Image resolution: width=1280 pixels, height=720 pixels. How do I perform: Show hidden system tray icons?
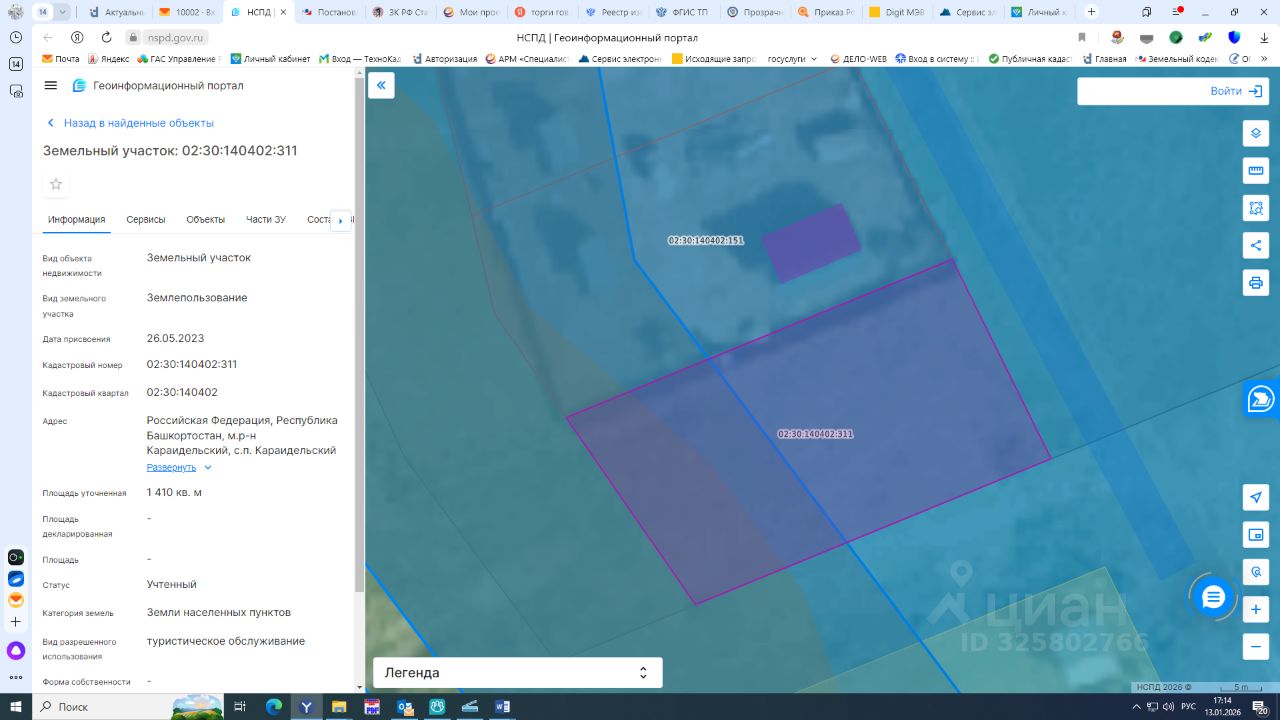[1134, 707]
